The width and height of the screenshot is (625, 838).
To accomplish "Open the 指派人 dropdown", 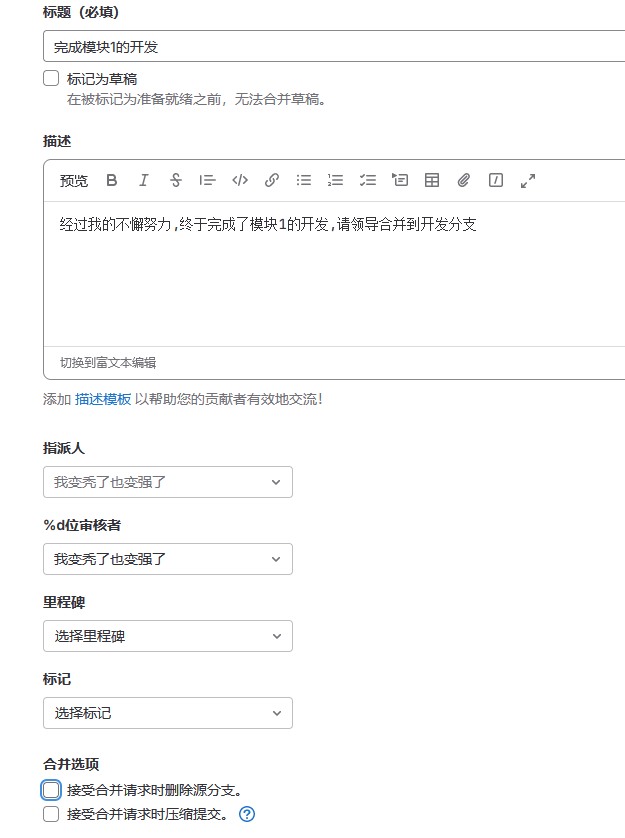I will coord(168,482).
